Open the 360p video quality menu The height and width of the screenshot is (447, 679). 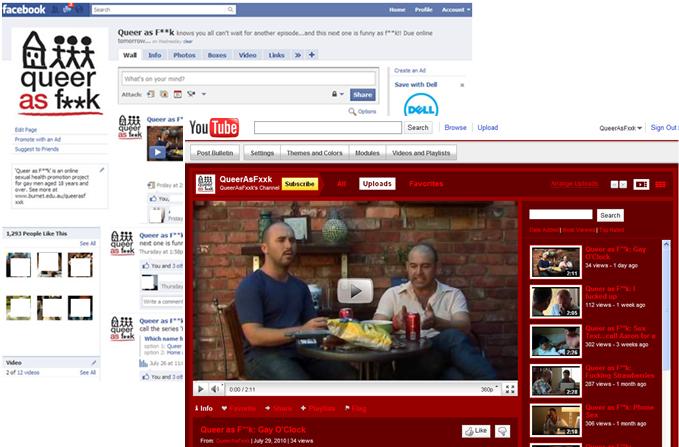click(x=487, y=389)
